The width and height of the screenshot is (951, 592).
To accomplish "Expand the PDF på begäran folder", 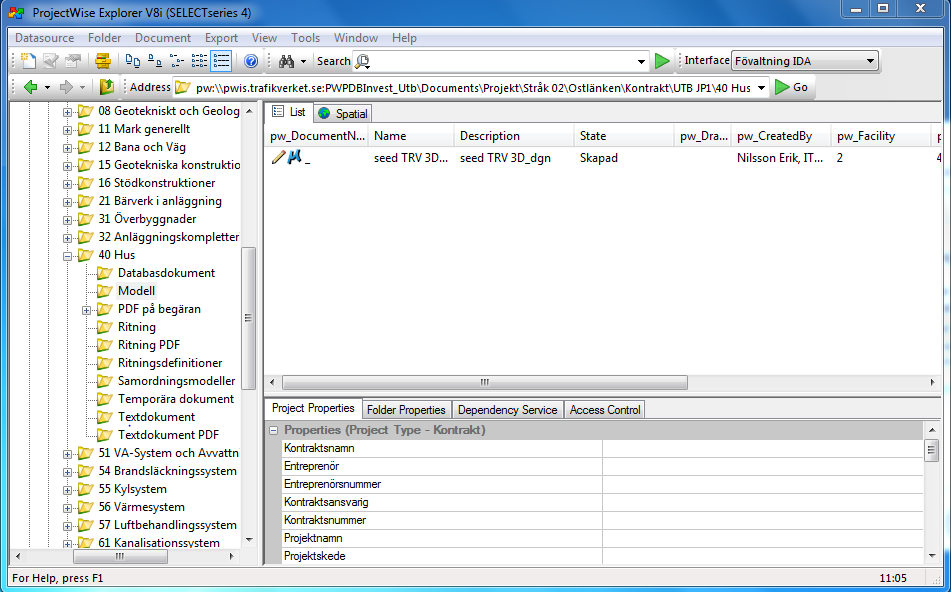I will tap(87, 310).
